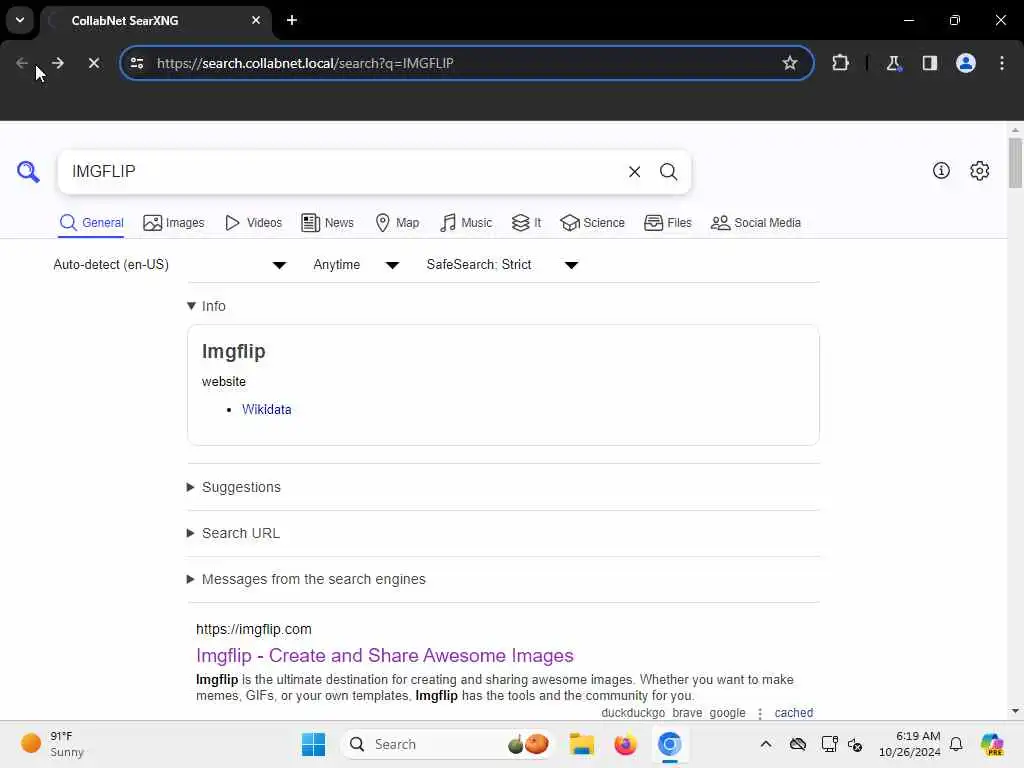Open the notifications bell icon
This screenshot has width=1024, height=768.
(956, 744)
